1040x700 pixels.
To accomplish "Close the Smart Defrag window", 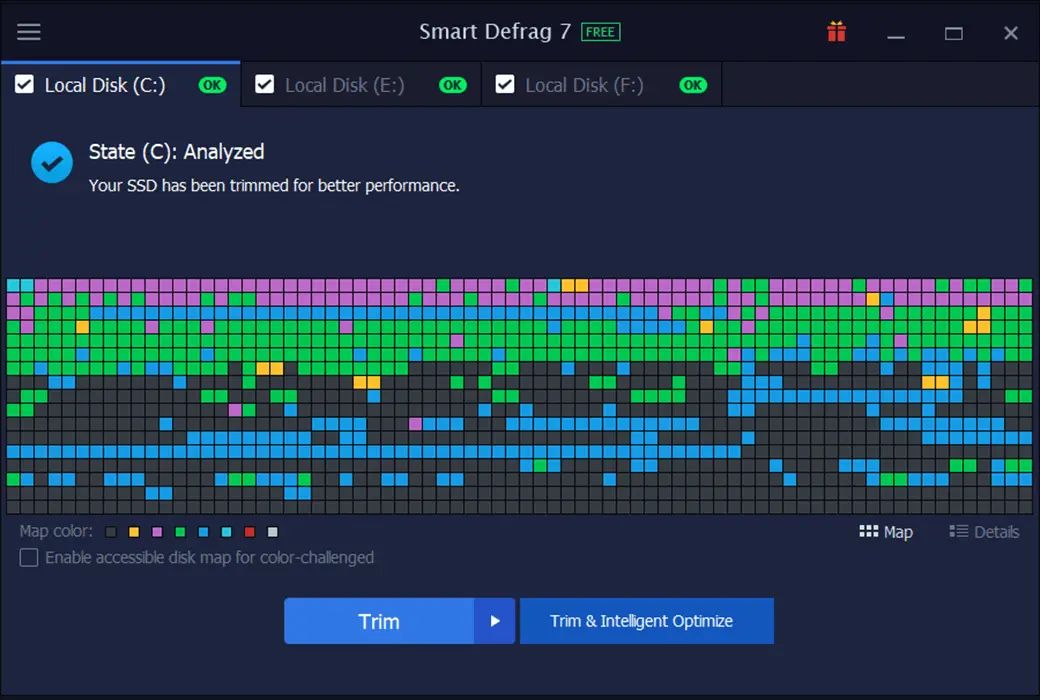I will 1011,33.
